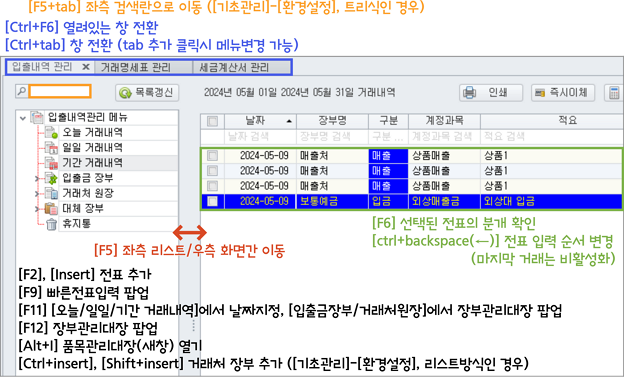Click the 일일 거래내역 calendar icon
This screenshot has height=377, width=624.
[51, 148]
